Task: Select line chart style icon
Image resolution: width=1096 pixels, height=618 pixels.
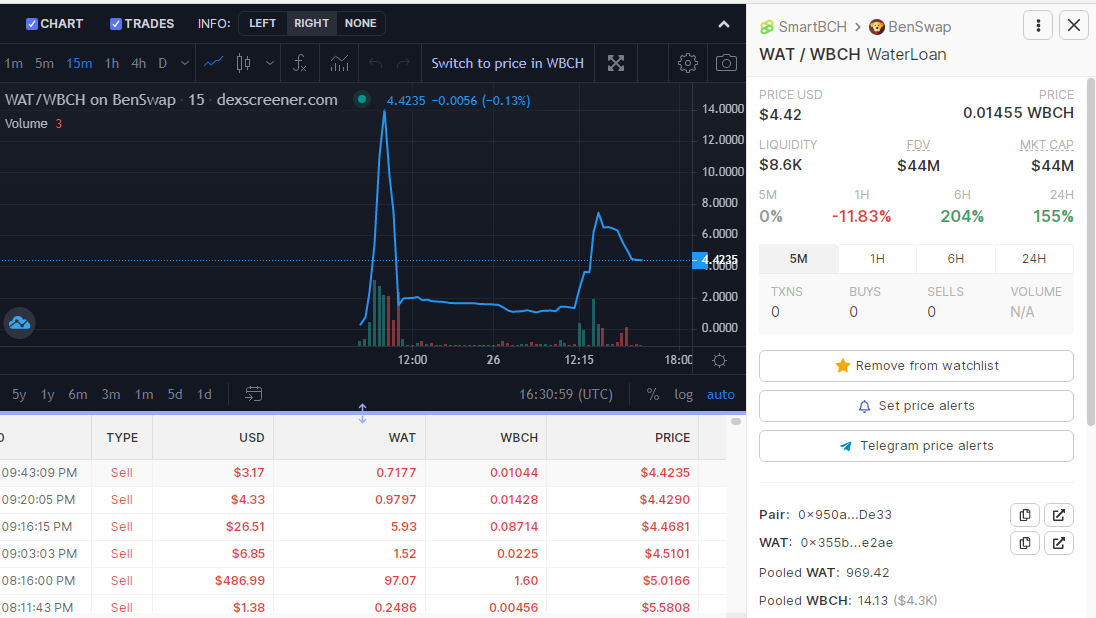Action: [213, 63]
